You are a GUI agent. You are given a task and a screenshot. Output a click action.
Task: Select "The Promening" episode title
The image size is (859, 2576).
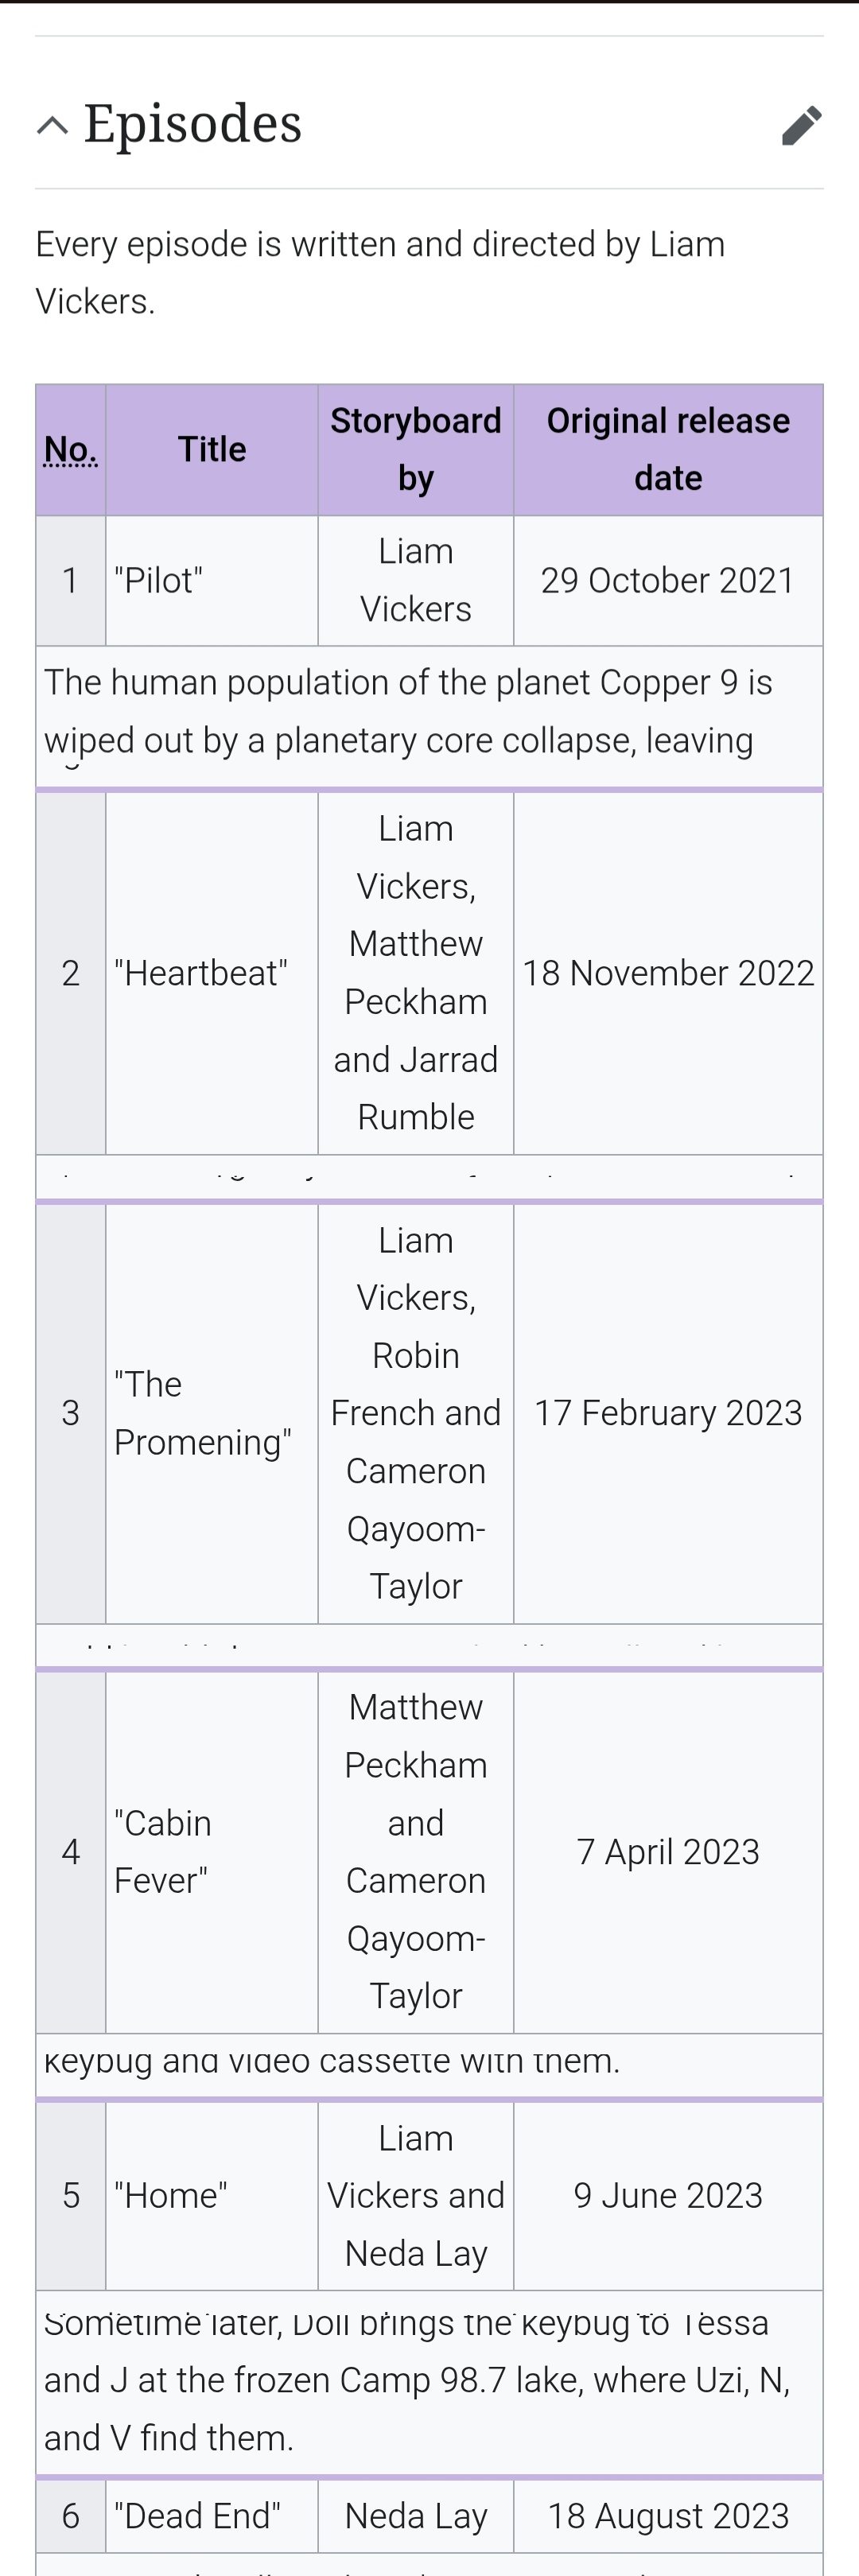203,1413
